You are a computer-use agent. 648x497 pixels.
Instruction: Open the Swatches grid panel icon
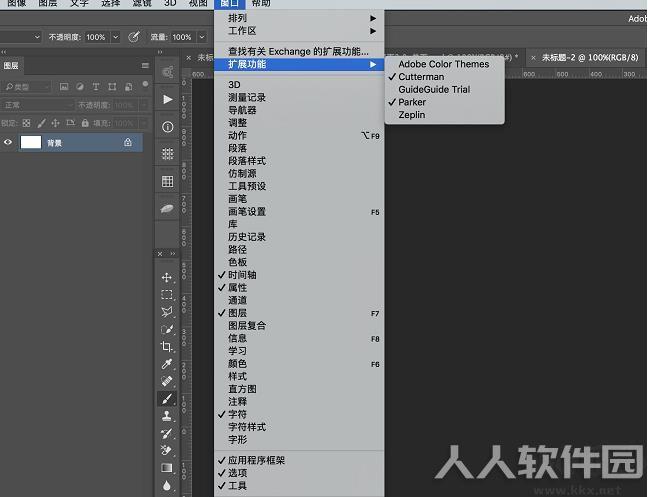click(167, 181)
